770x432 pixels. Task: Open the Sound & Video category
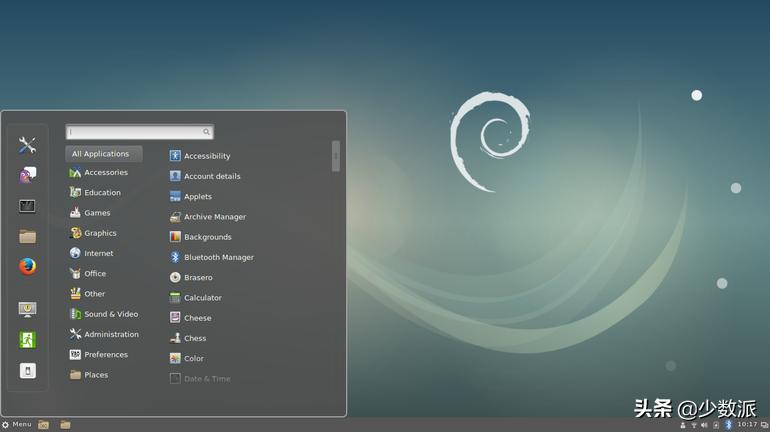point(104,314)
